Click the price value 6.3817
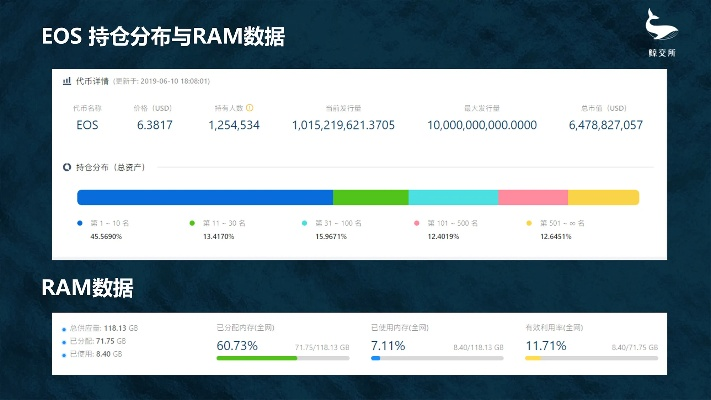 [155, 125]
